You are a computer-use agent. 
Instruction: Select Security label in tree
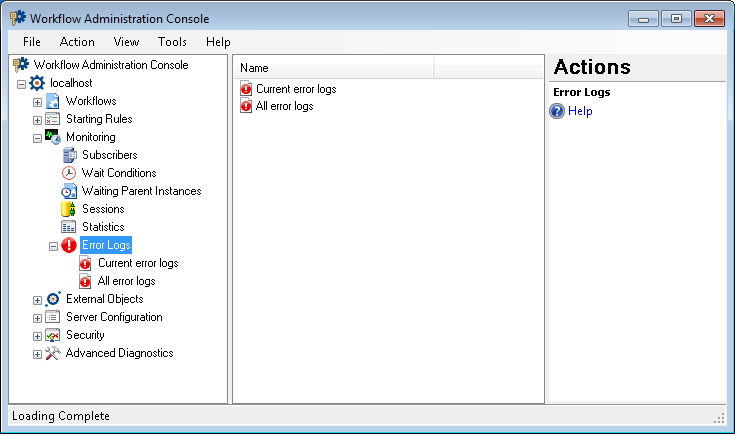[x=85, y=335]
